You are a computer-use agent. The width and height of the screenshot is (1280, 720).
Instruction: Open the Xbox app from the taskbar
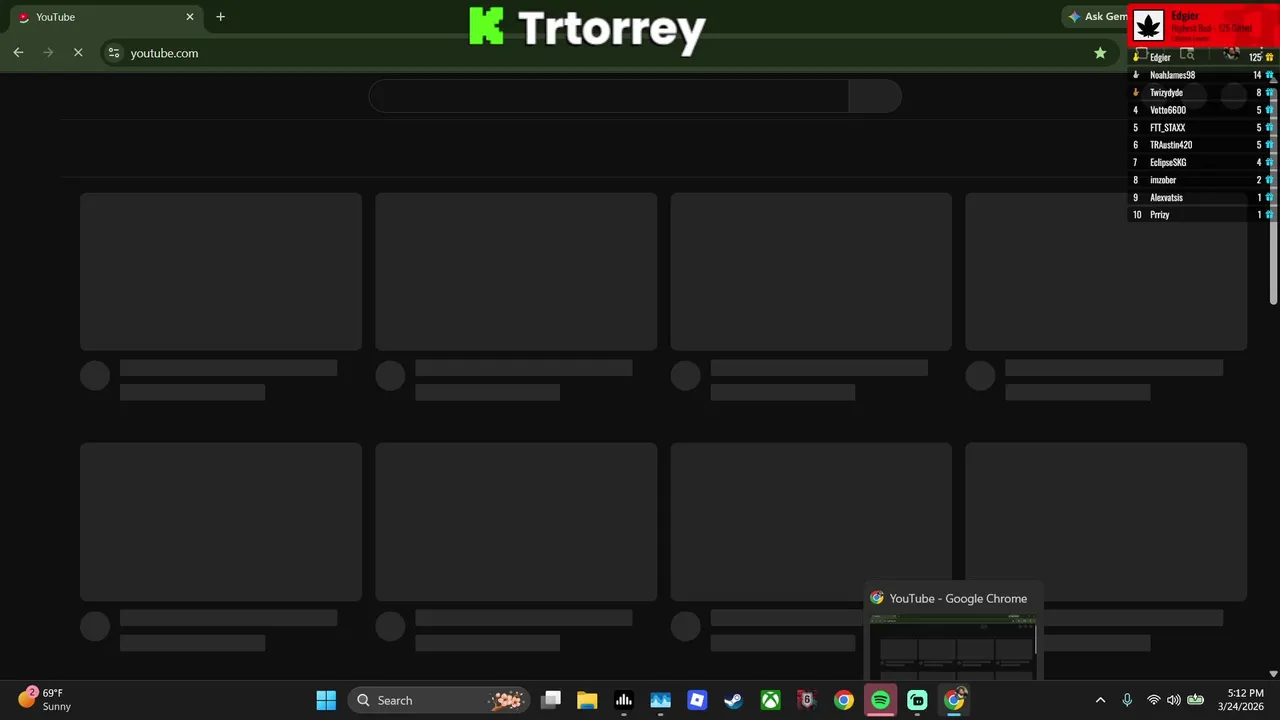coord(770,700)
